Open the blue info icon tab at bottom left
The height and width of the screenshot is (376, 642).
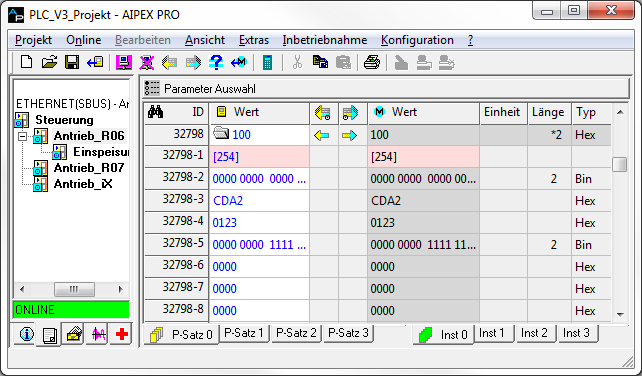[27, 334]
